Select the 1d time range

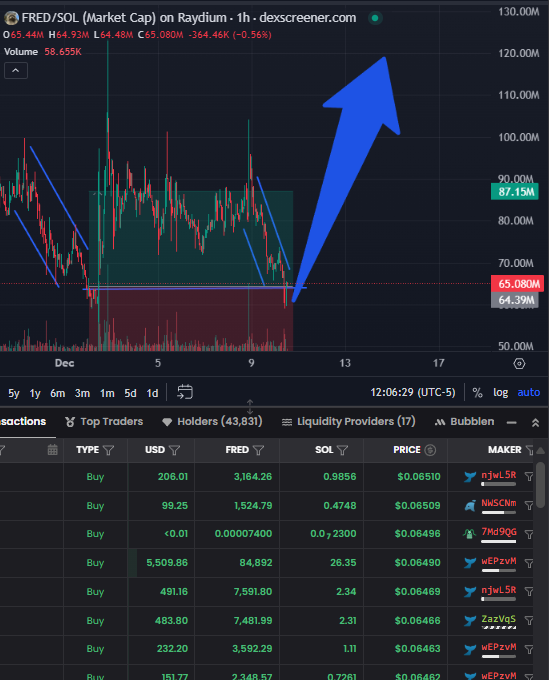coord(152,393)
